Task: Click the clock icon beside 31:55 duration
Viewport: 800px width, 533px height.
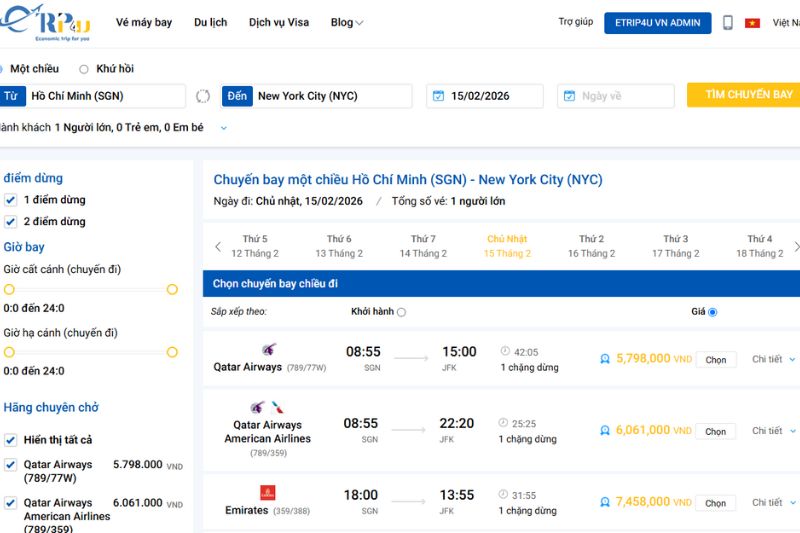Action: pos(503,494)
